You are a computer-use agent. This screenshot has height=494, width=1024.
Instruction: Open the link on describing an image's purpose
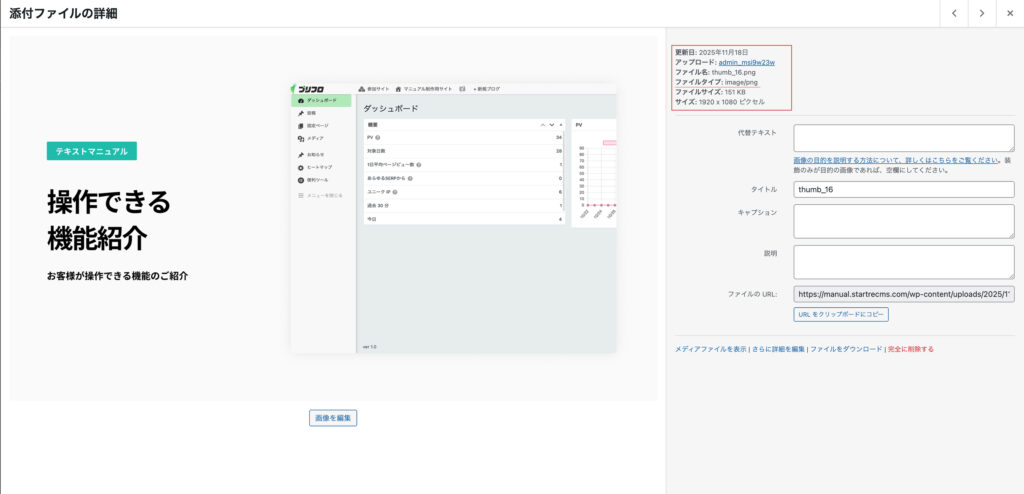pos(895,160)
